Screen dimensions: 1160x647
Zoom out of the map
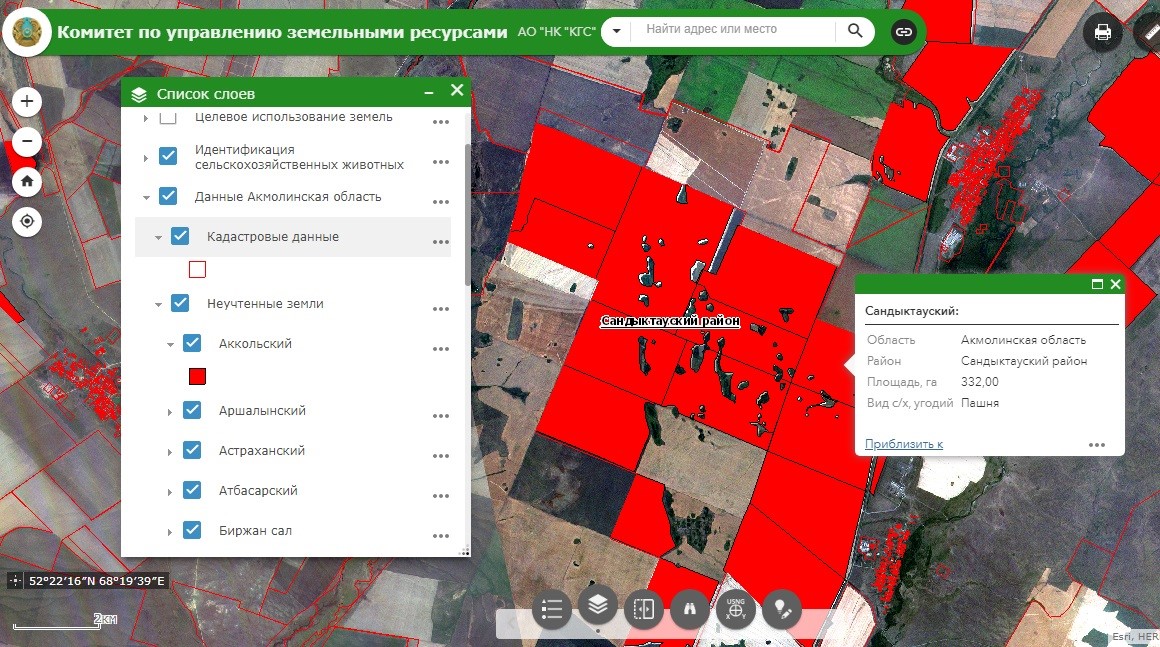pos(27,141)
